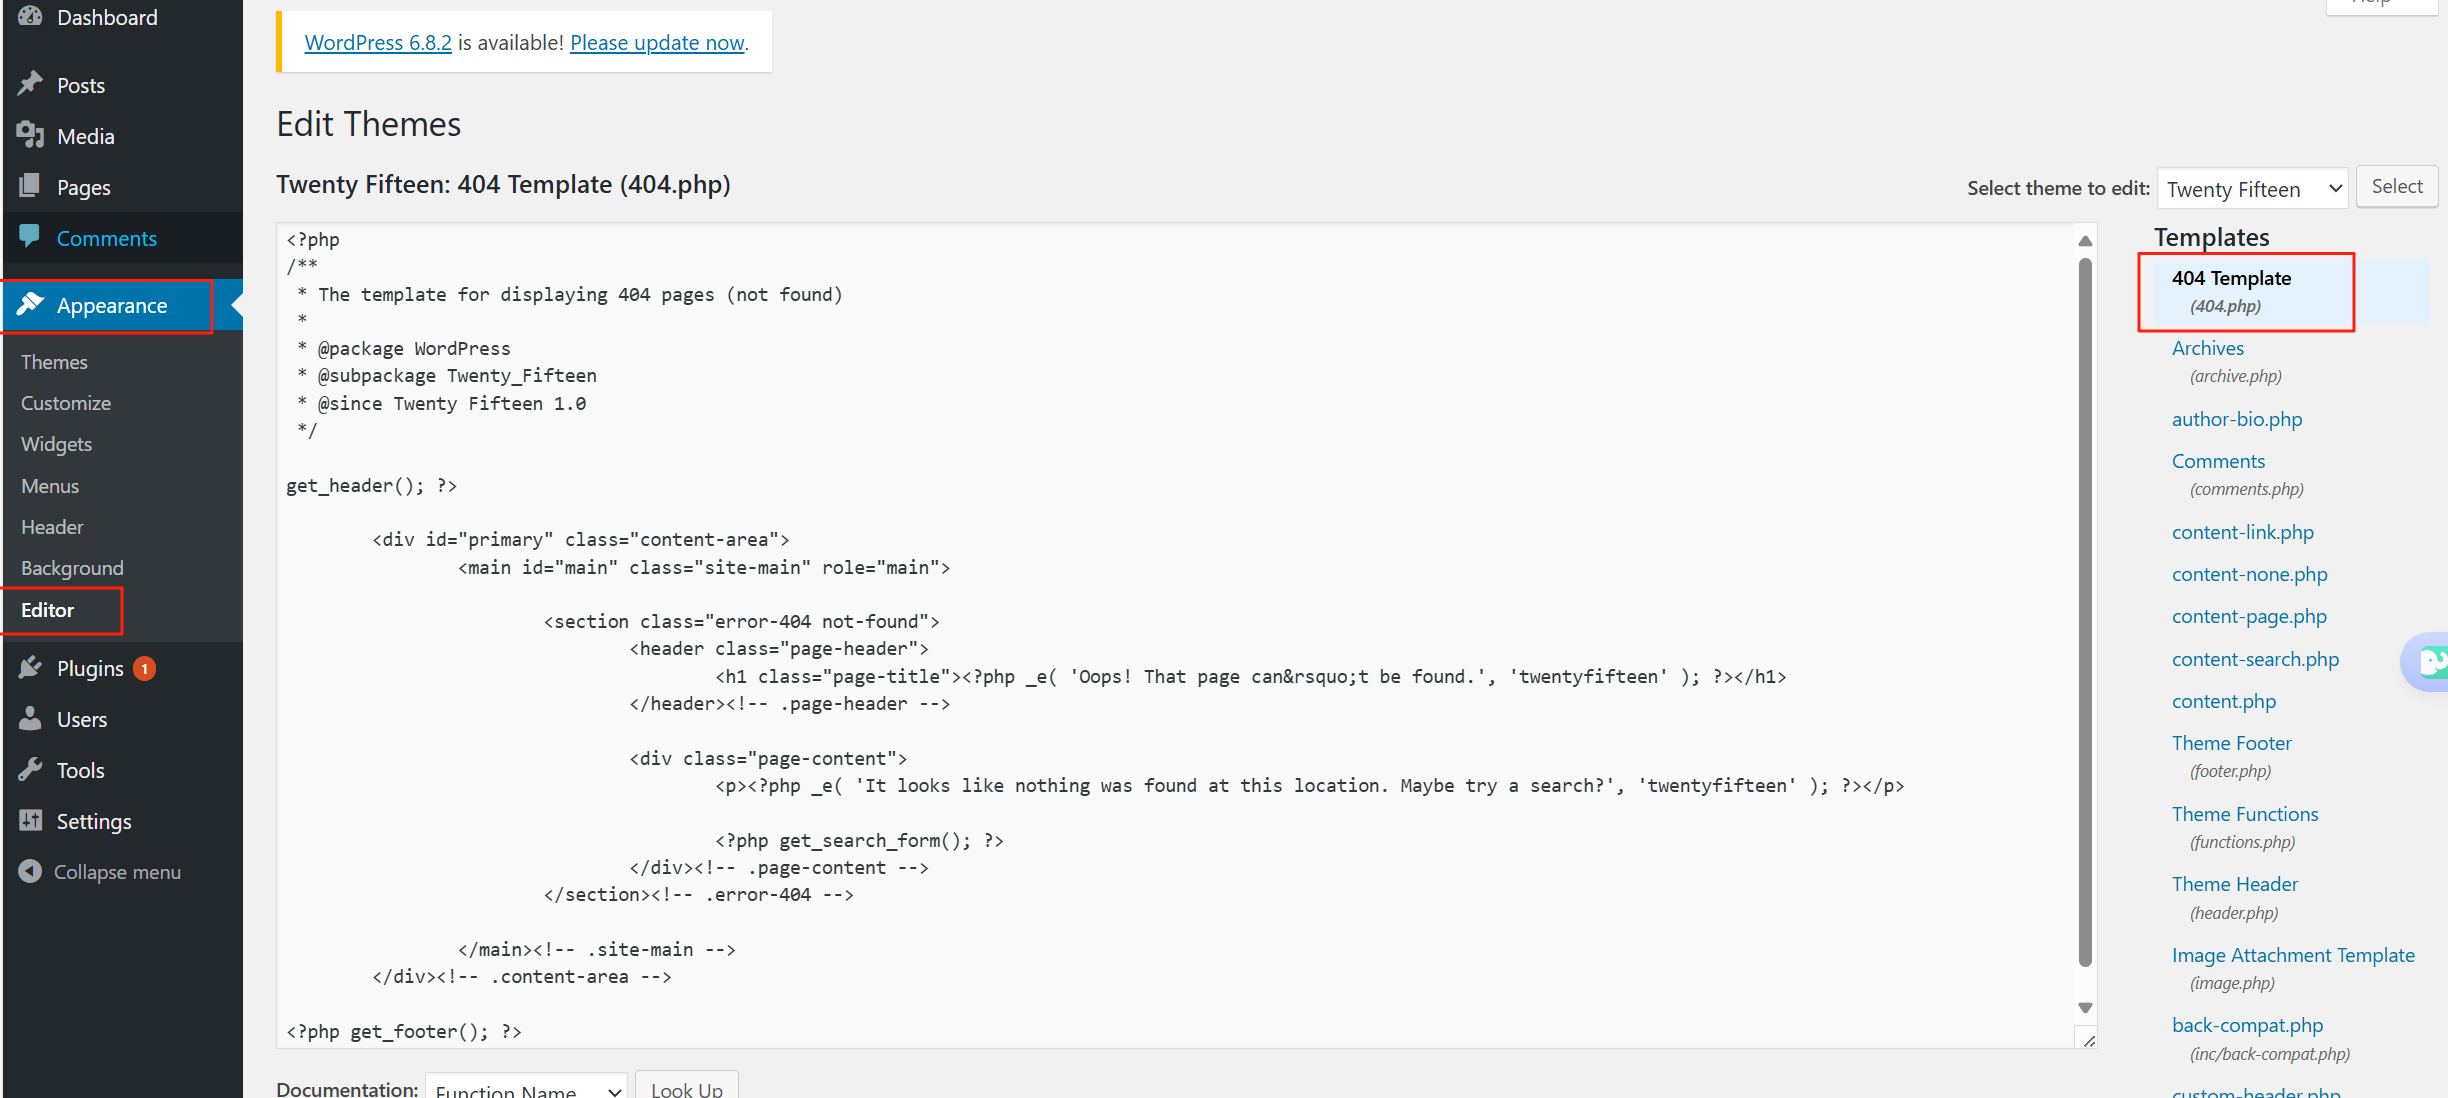Image resolution: width=2448 pixels, height=1098 pixels.
Task: Open the Customize submenu item
Action: pyautogui.click(x=66, y=402)
